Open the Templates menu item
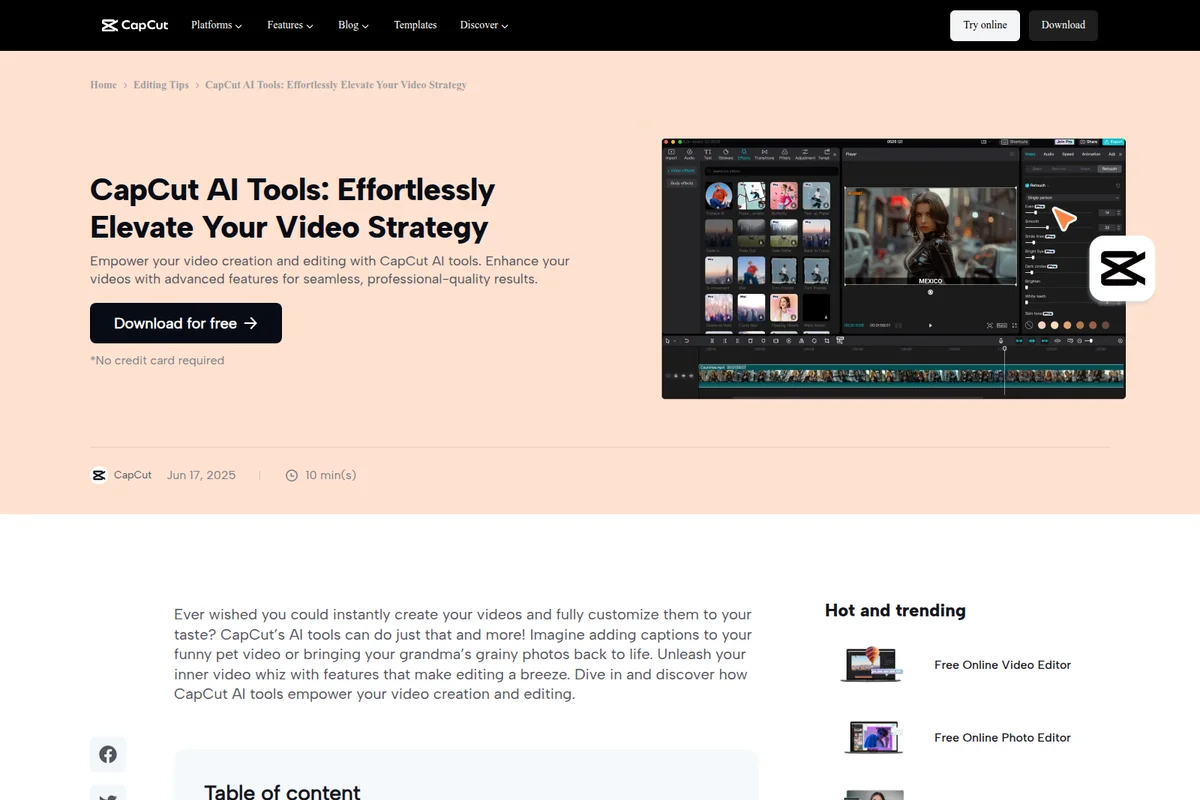 pos(415,25)
